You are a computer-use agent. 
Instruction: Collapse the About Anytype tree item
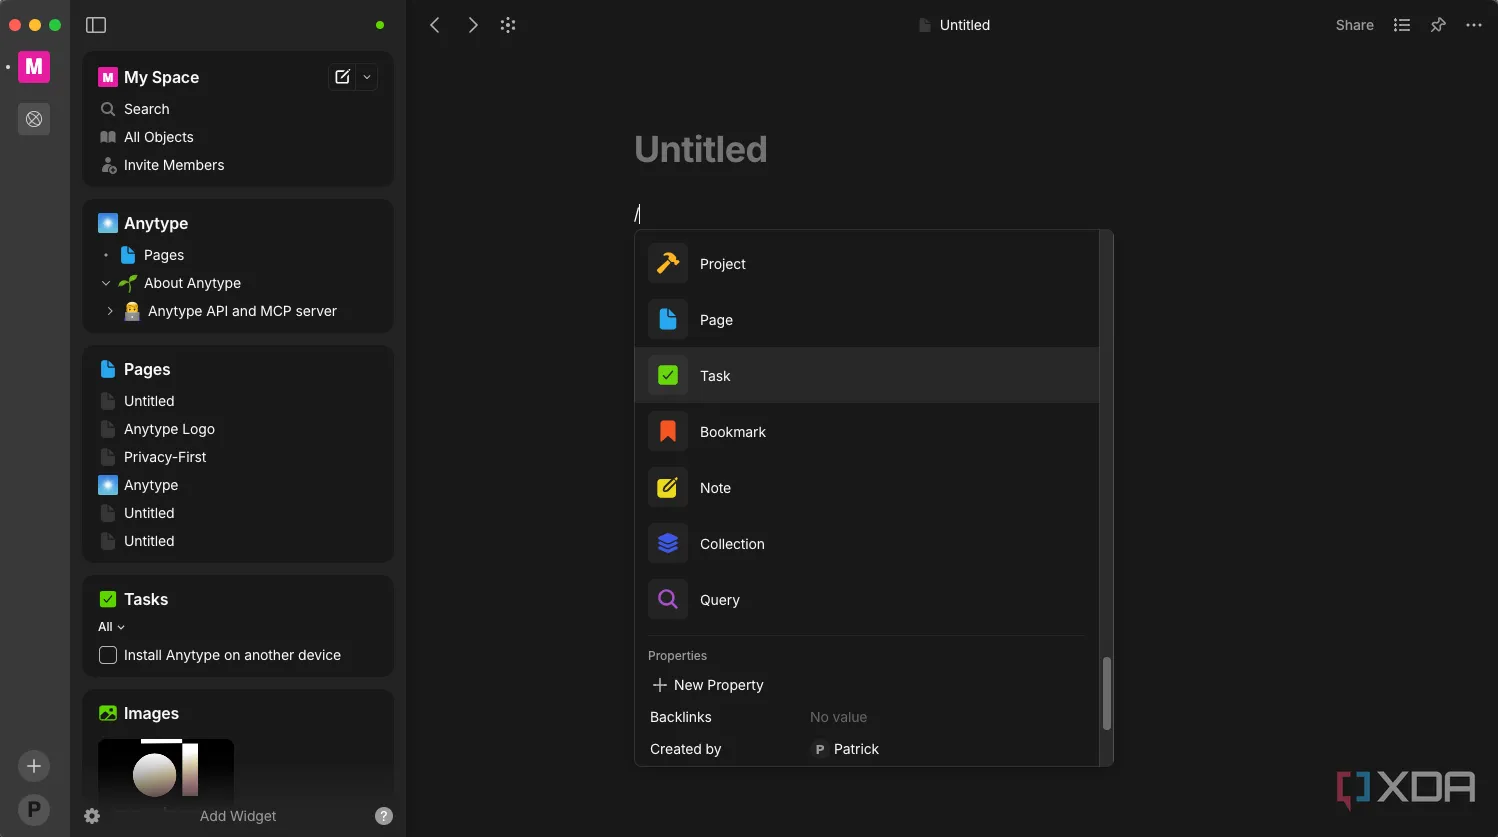click(x=106, y=283)
